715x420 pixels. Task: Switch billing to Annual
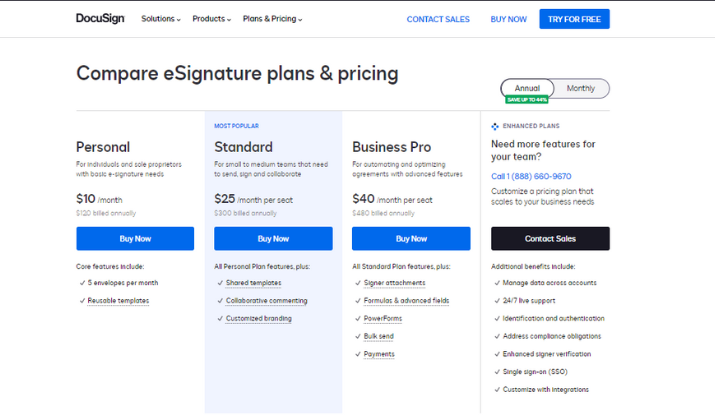point(527,88)
